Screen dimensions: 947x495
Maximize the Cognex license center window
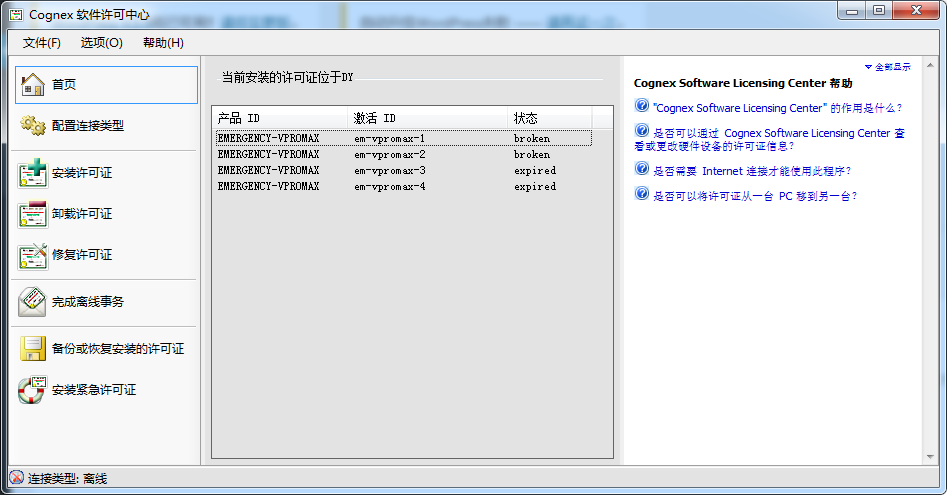coord(879,10)
